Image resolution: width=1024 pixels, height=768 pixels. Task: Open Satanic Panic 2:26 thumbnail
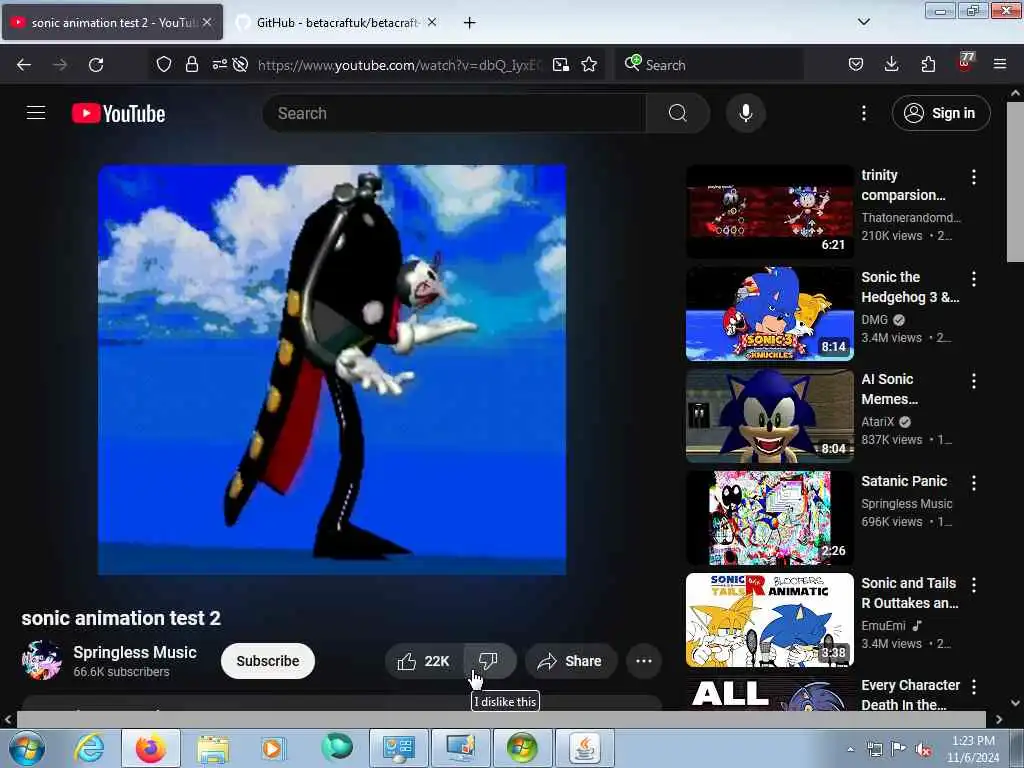point(769,518)
